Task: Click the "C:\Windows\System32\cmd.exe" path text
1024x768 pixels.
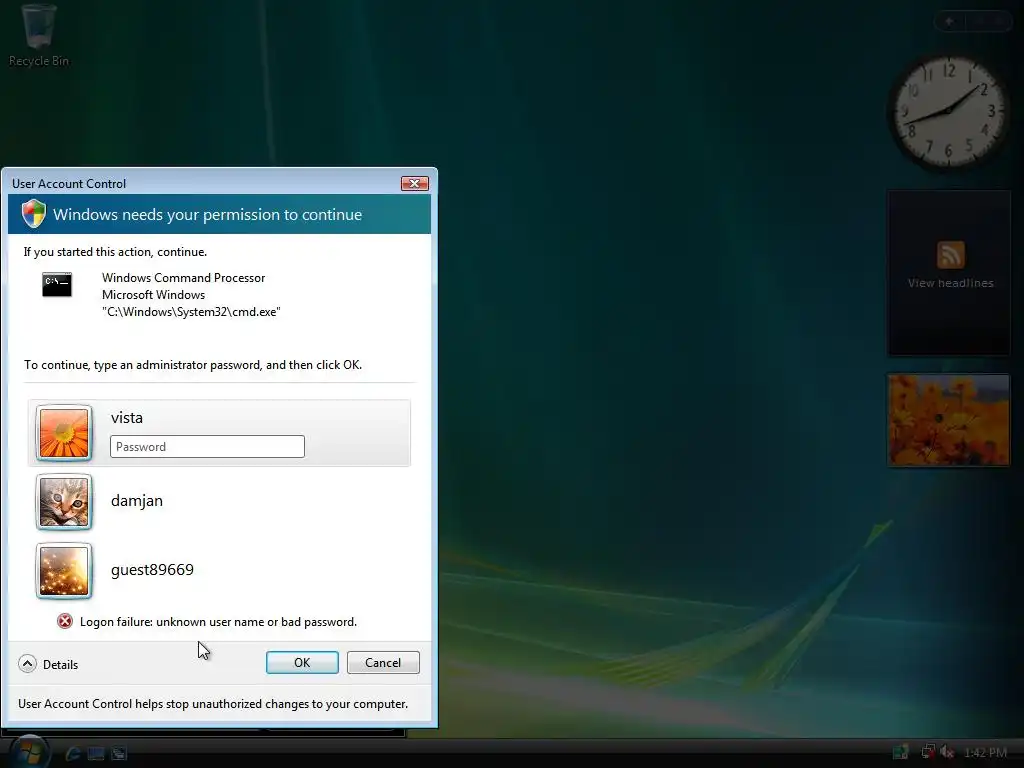Action: [x=191, y=312]
